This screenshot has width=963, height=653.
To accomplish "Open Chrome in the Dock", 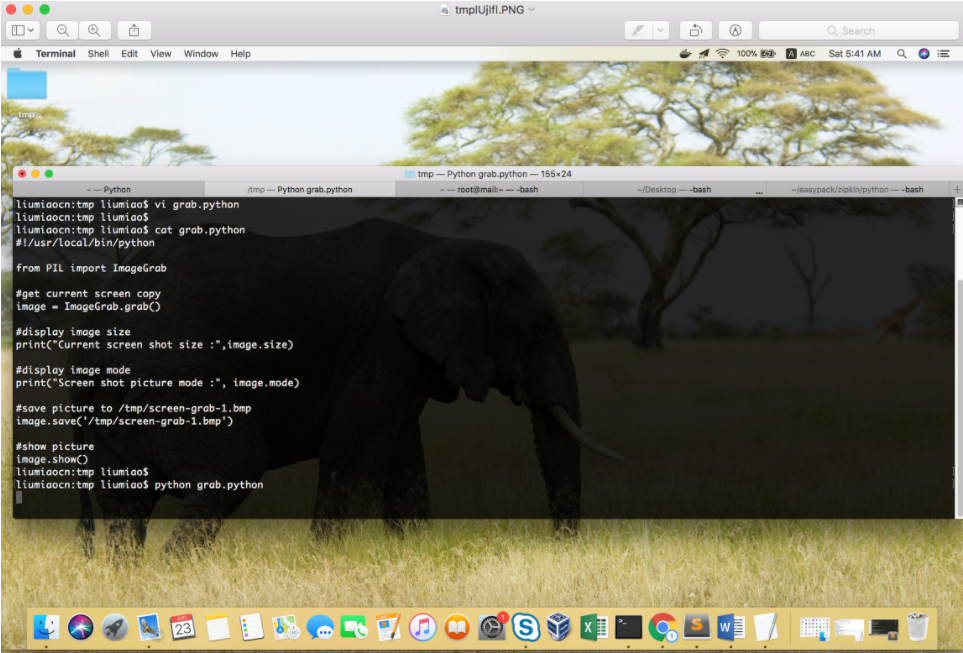I will [x=662, y=627].
